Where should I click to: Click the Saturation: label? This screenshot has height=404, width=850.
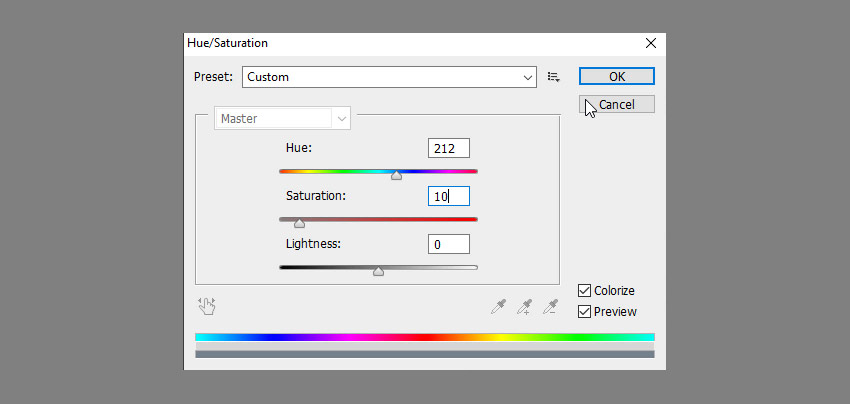(x=315, y=196)
